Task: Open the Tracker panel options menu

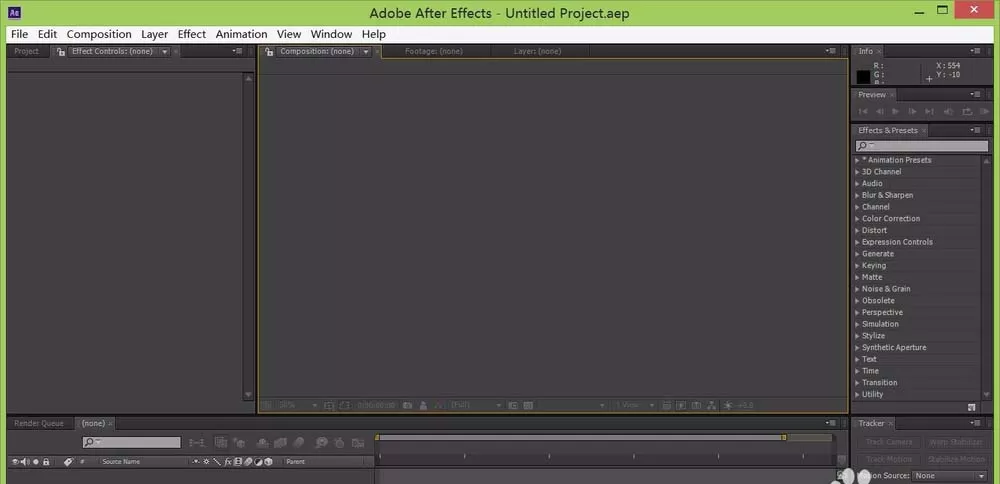Action: tap(976, 423)
